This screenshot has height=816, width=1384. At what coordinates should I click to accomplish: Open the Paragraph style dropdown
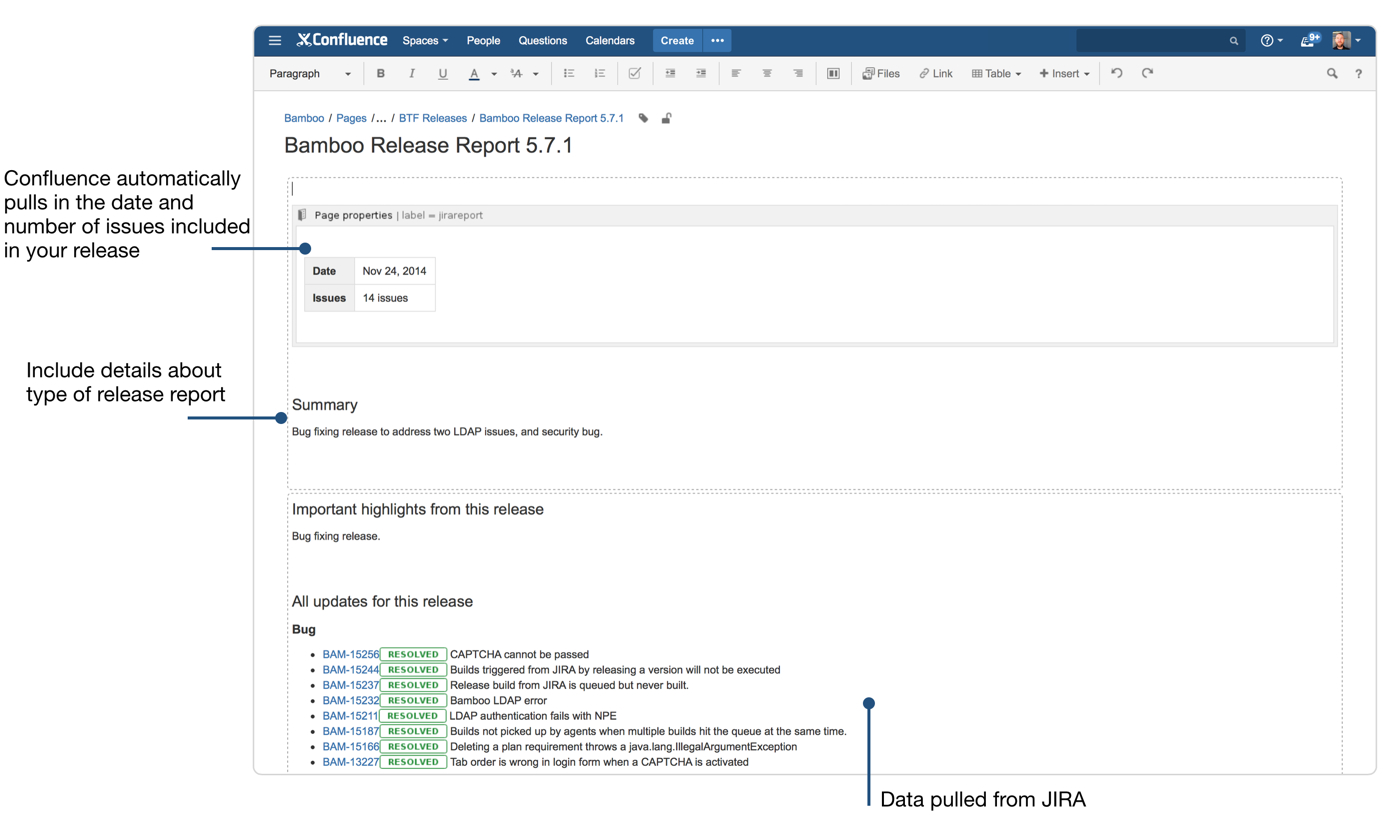coord(310,74)
